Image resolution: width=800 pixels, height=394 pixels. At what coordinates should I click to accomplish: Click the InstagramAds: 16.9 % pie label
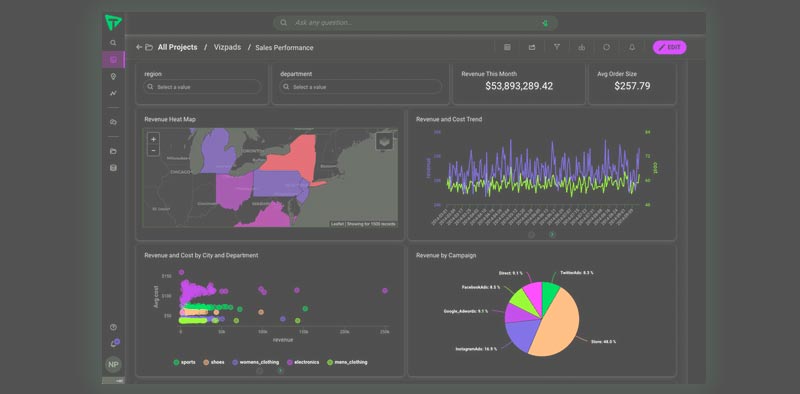pos(477,350)
